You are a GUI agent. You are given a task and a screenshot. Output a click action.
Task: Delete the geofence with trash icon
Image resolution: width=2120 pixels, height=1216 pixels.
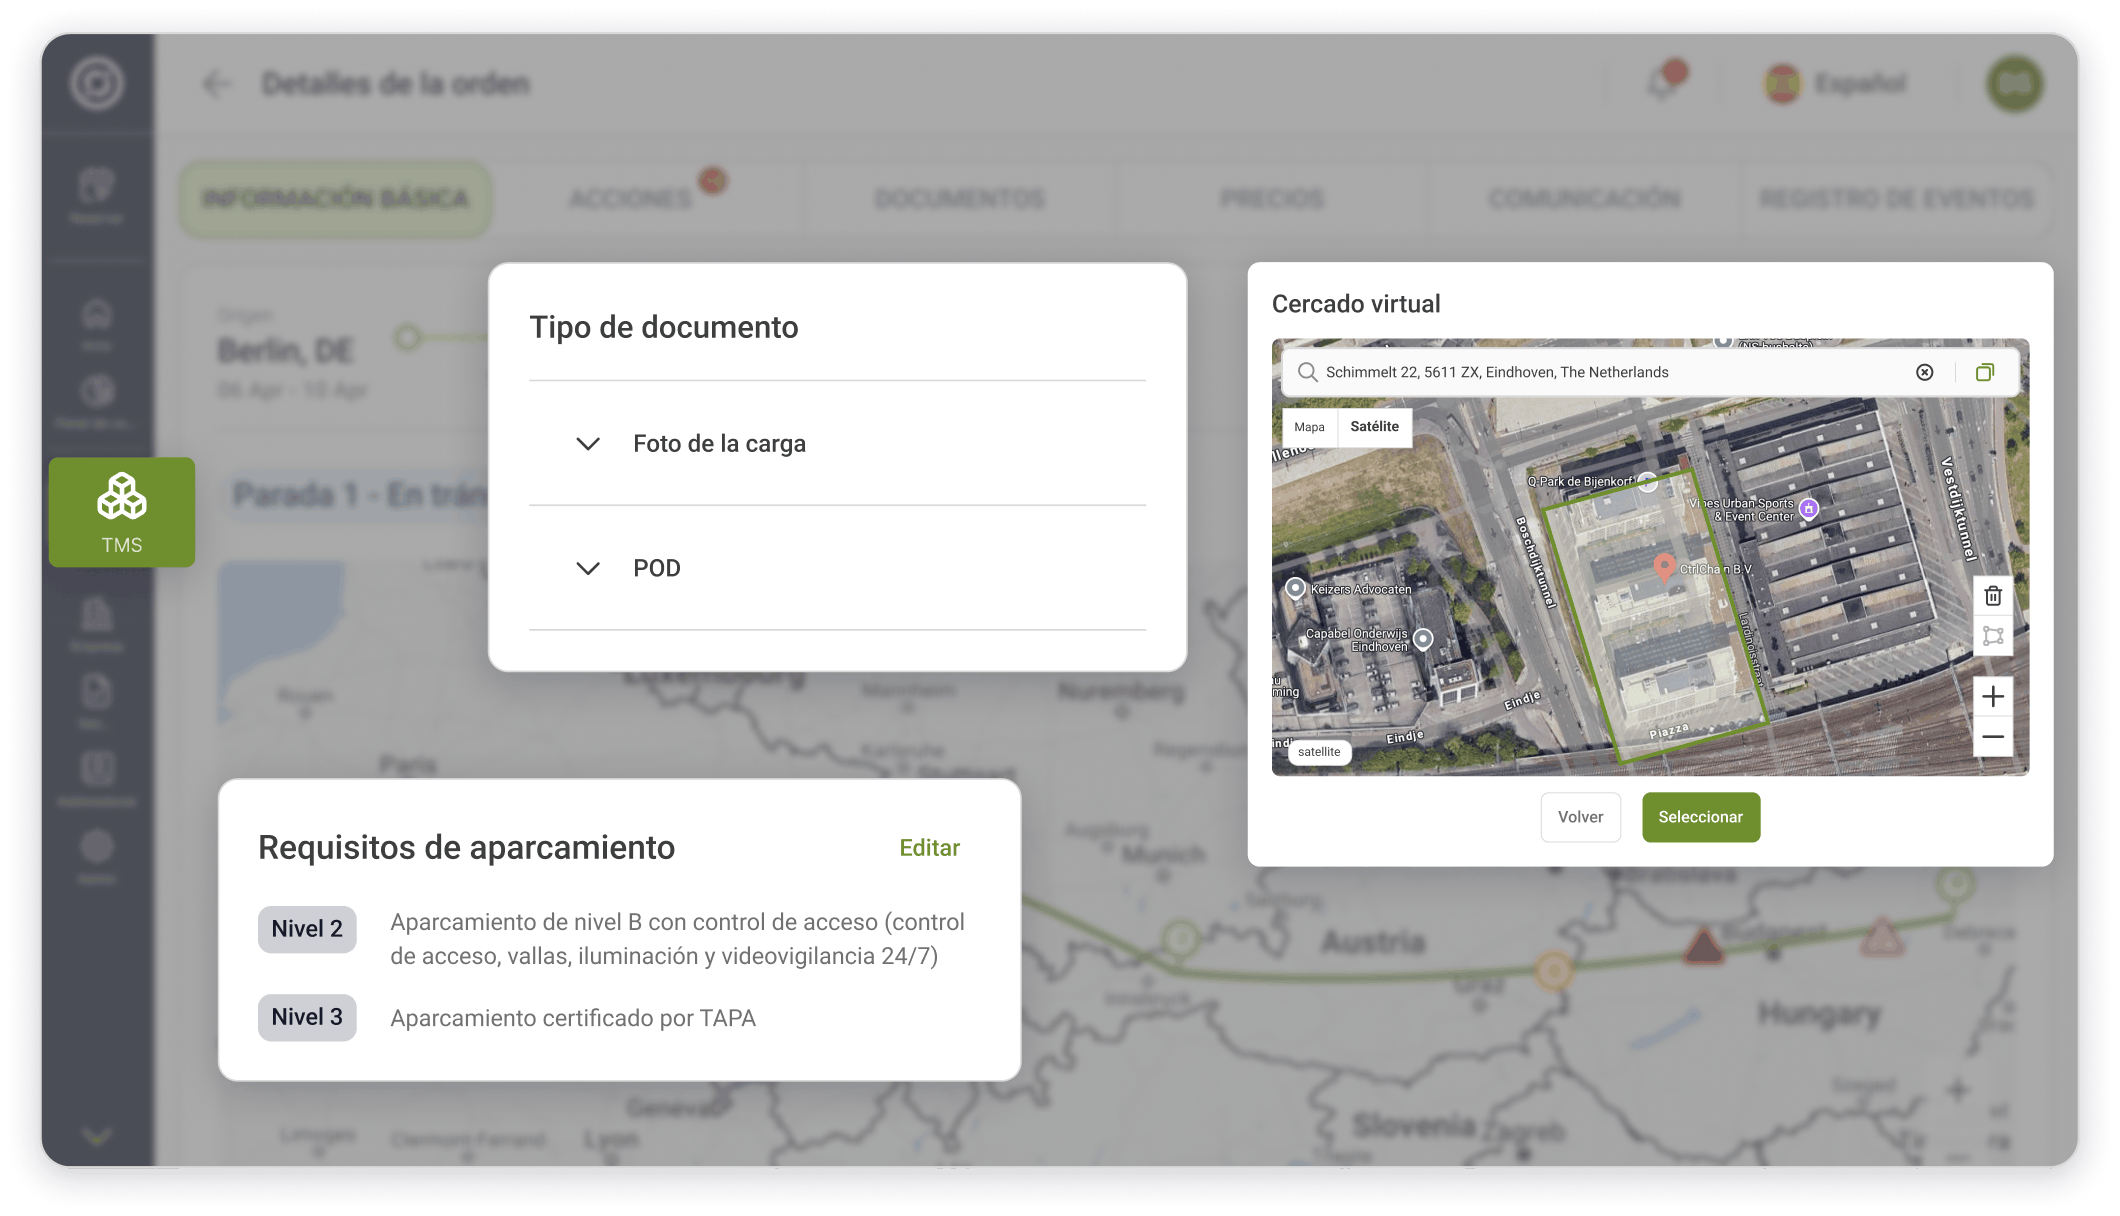pyautogui.click(x=1993, y=596)
